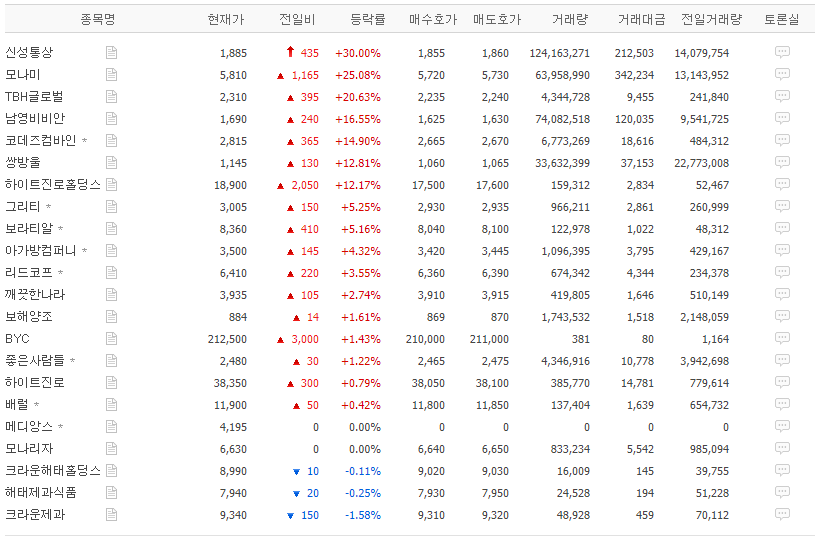Open the 좋은사람들 stock link
This screenshot has width=821, height=541.
(x=35, y=360)
